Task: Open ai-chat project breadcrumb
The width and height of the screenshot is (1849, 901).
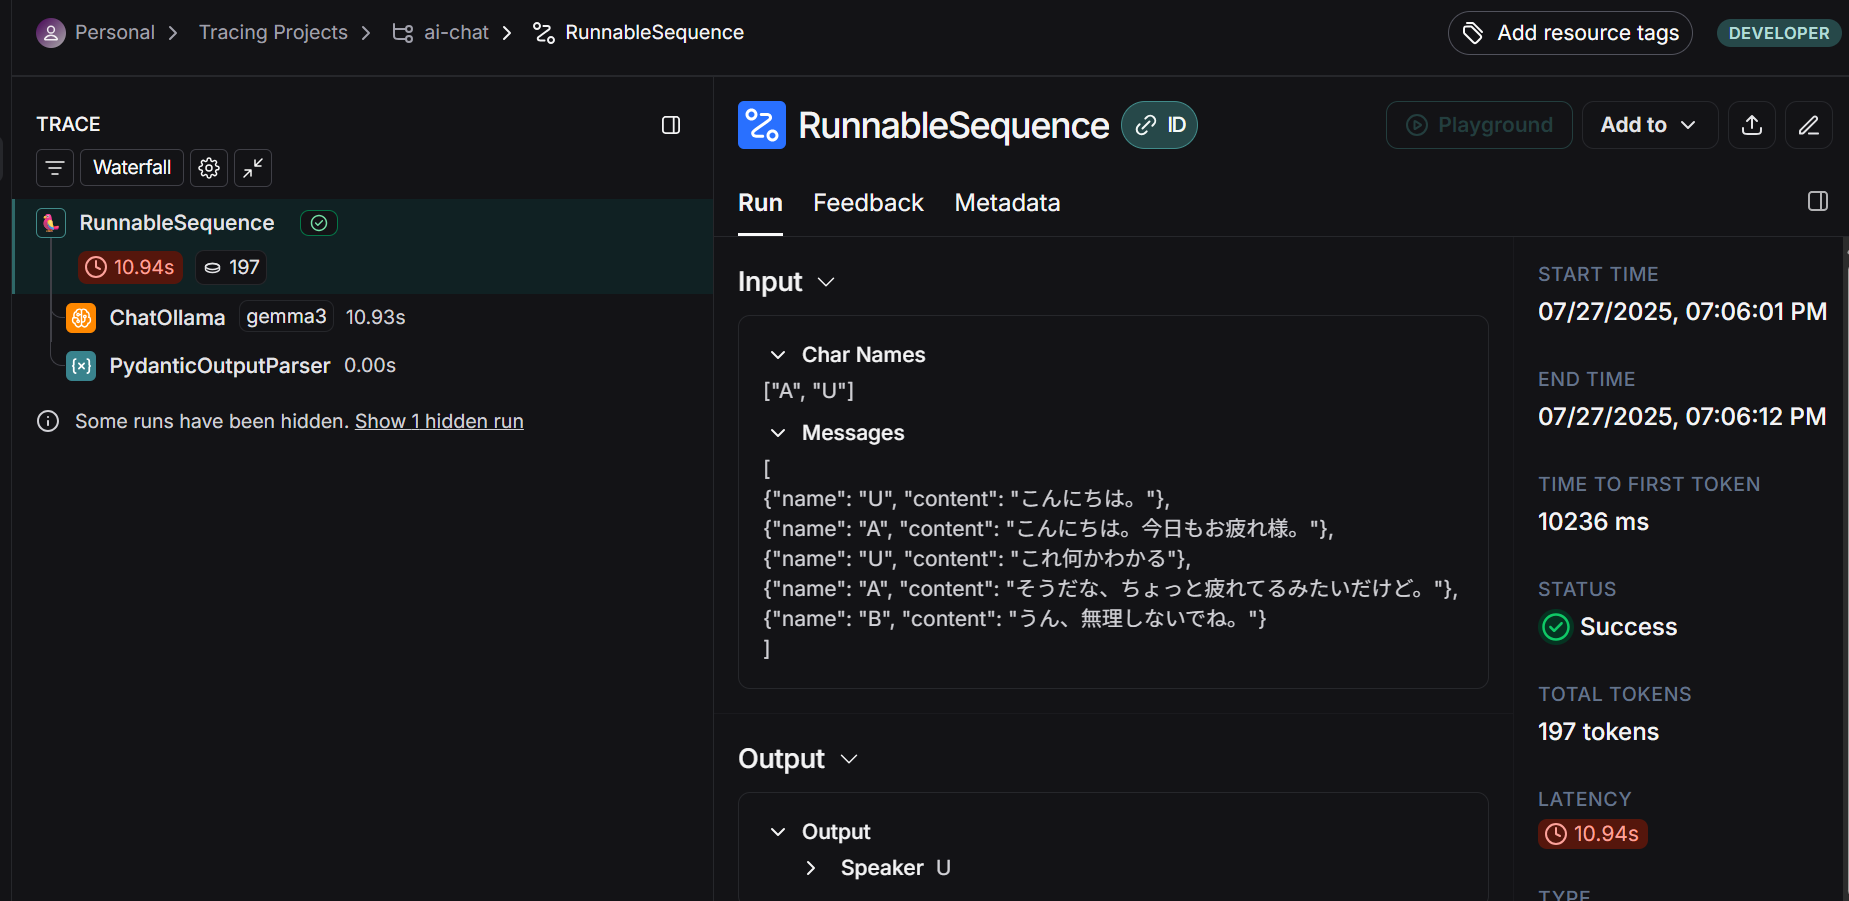Action: pos(456,33)
